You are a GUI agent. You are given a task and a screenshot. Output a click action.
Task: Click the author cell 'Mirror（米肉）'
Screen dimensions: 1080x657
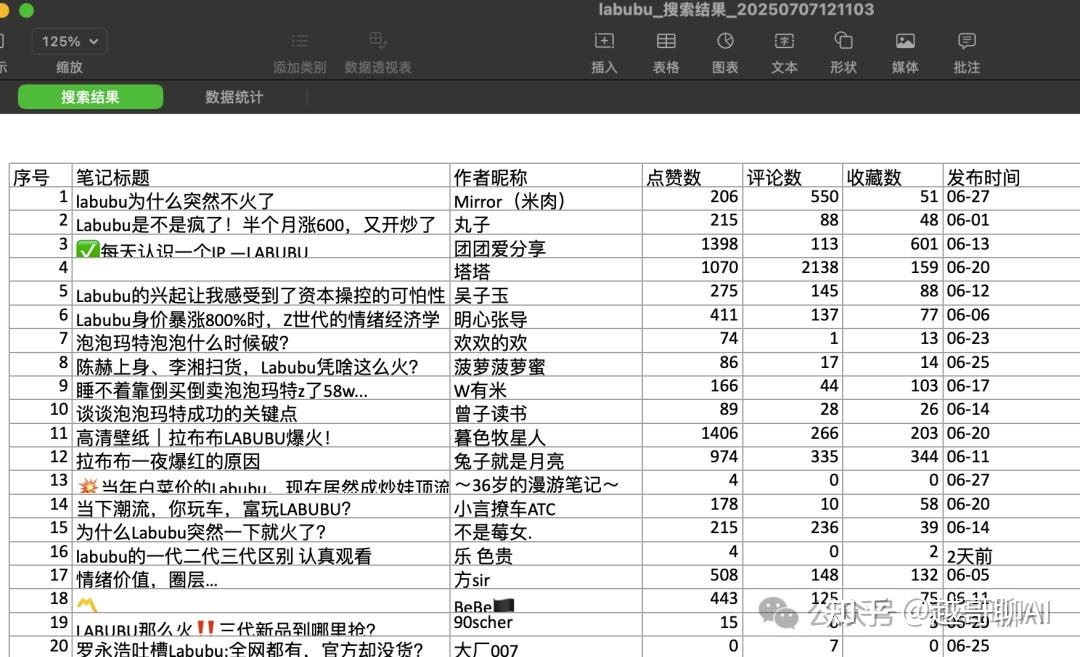pyautogui.click(x=546, y=200)
